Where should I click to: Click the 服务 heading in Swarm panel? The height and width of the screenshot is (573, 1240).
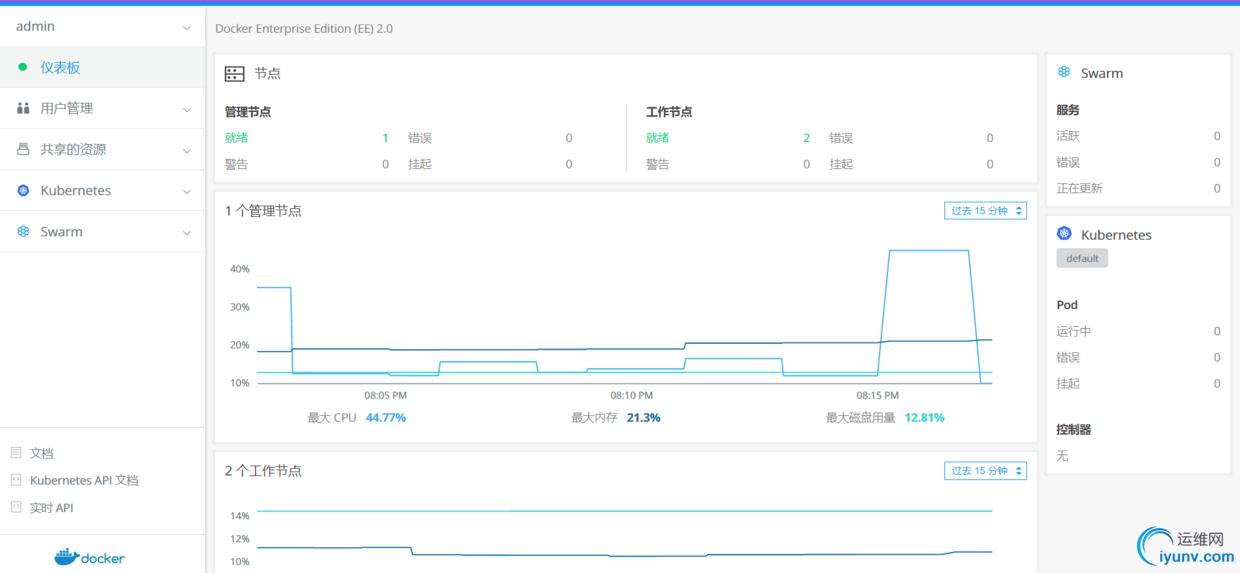pyautogui.click(x=1068, y=110)
